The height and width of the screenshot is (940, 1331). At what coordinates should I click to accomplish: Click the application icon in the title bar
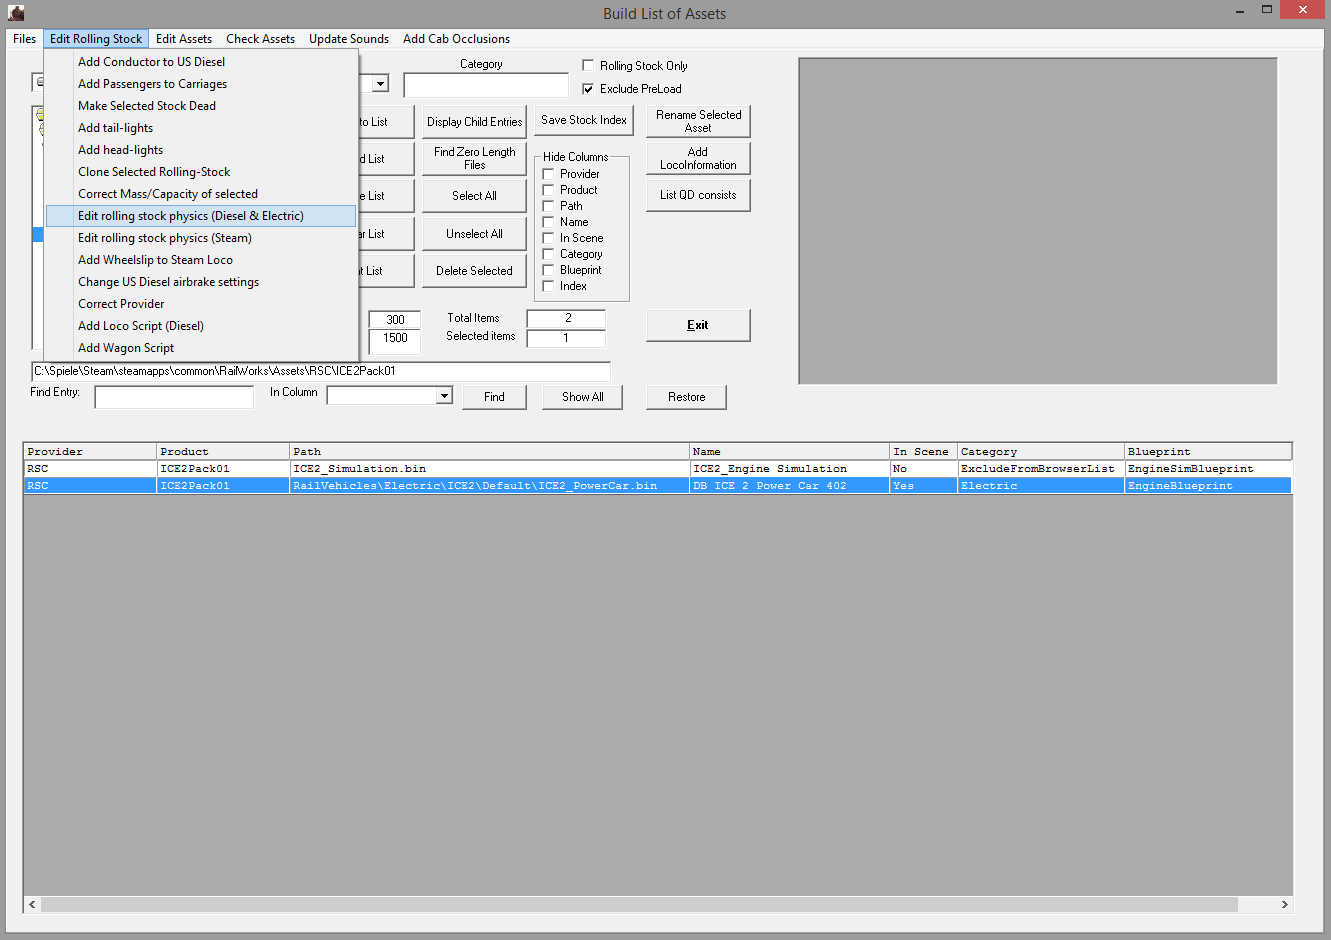(16, 13)
